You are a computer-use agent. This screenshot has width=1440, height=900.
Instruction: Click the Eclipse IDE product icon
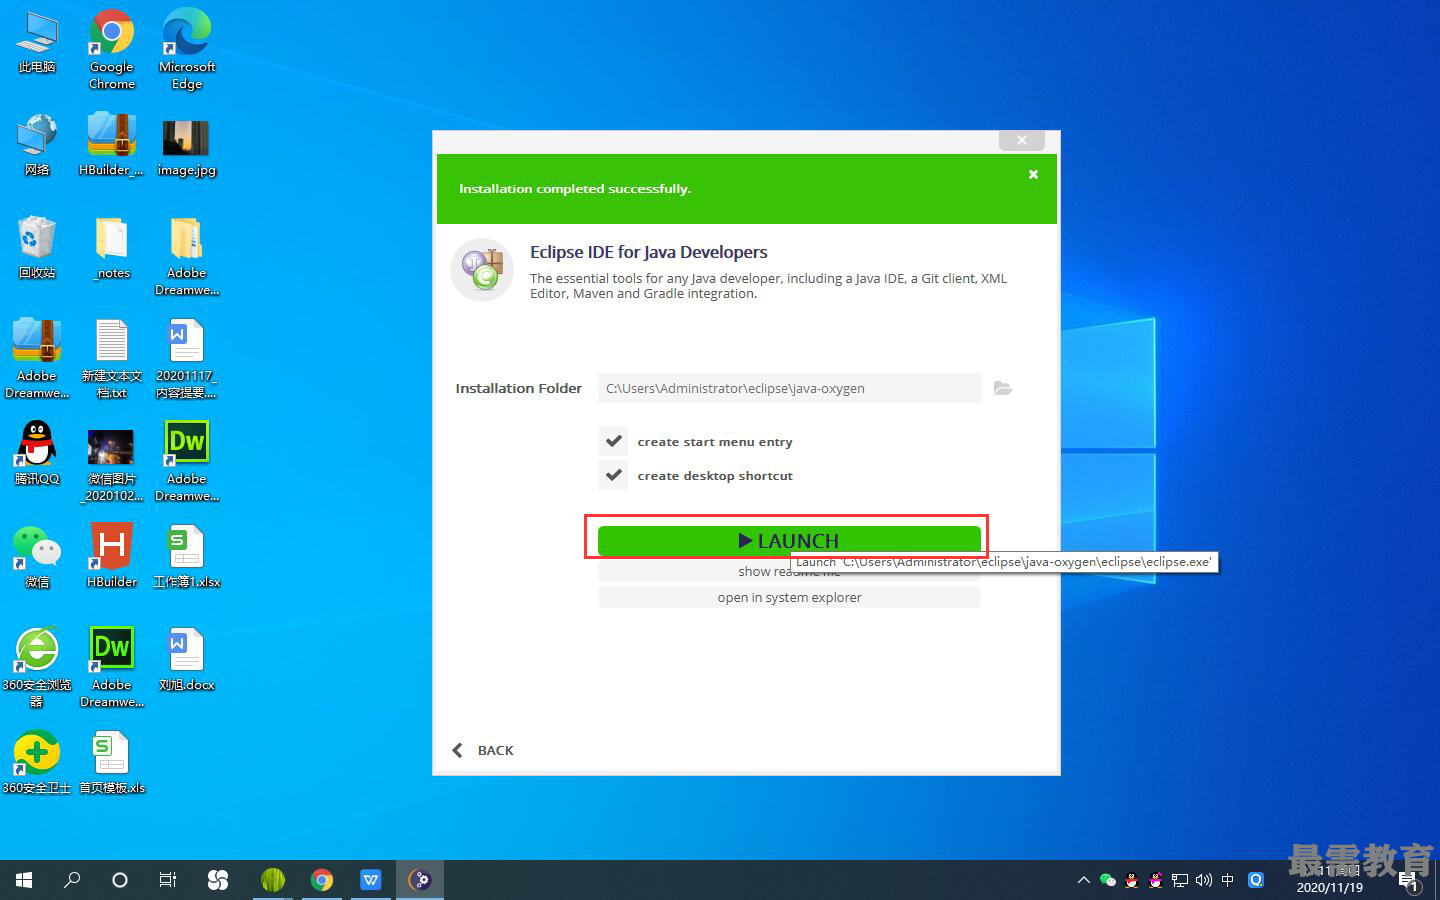(x=482, y=270)
